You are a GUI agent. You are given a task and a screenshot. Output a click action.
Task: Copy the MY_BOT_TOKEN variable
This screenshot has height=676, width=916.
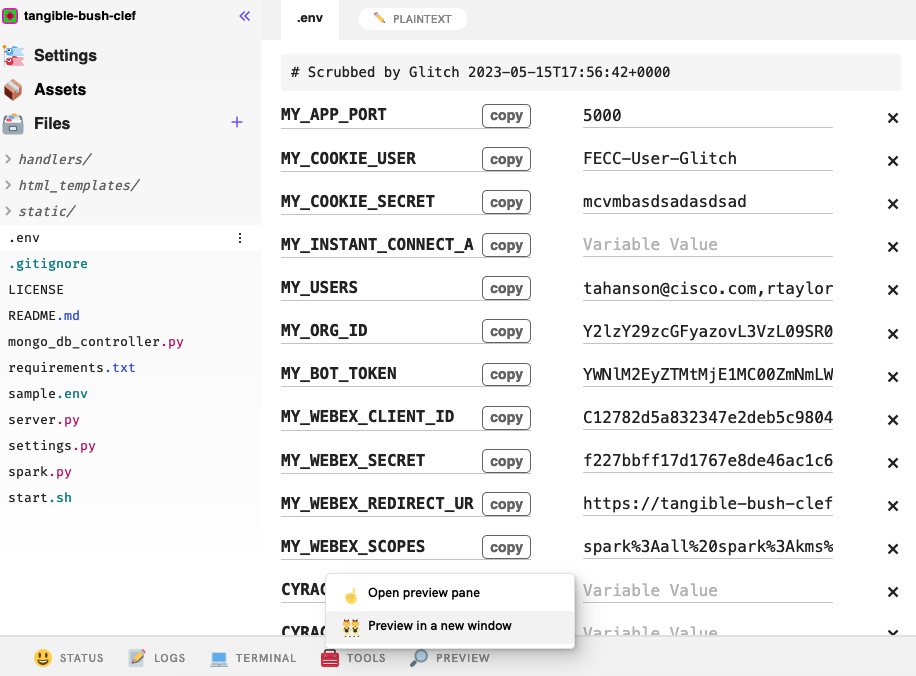click(506, 374)
